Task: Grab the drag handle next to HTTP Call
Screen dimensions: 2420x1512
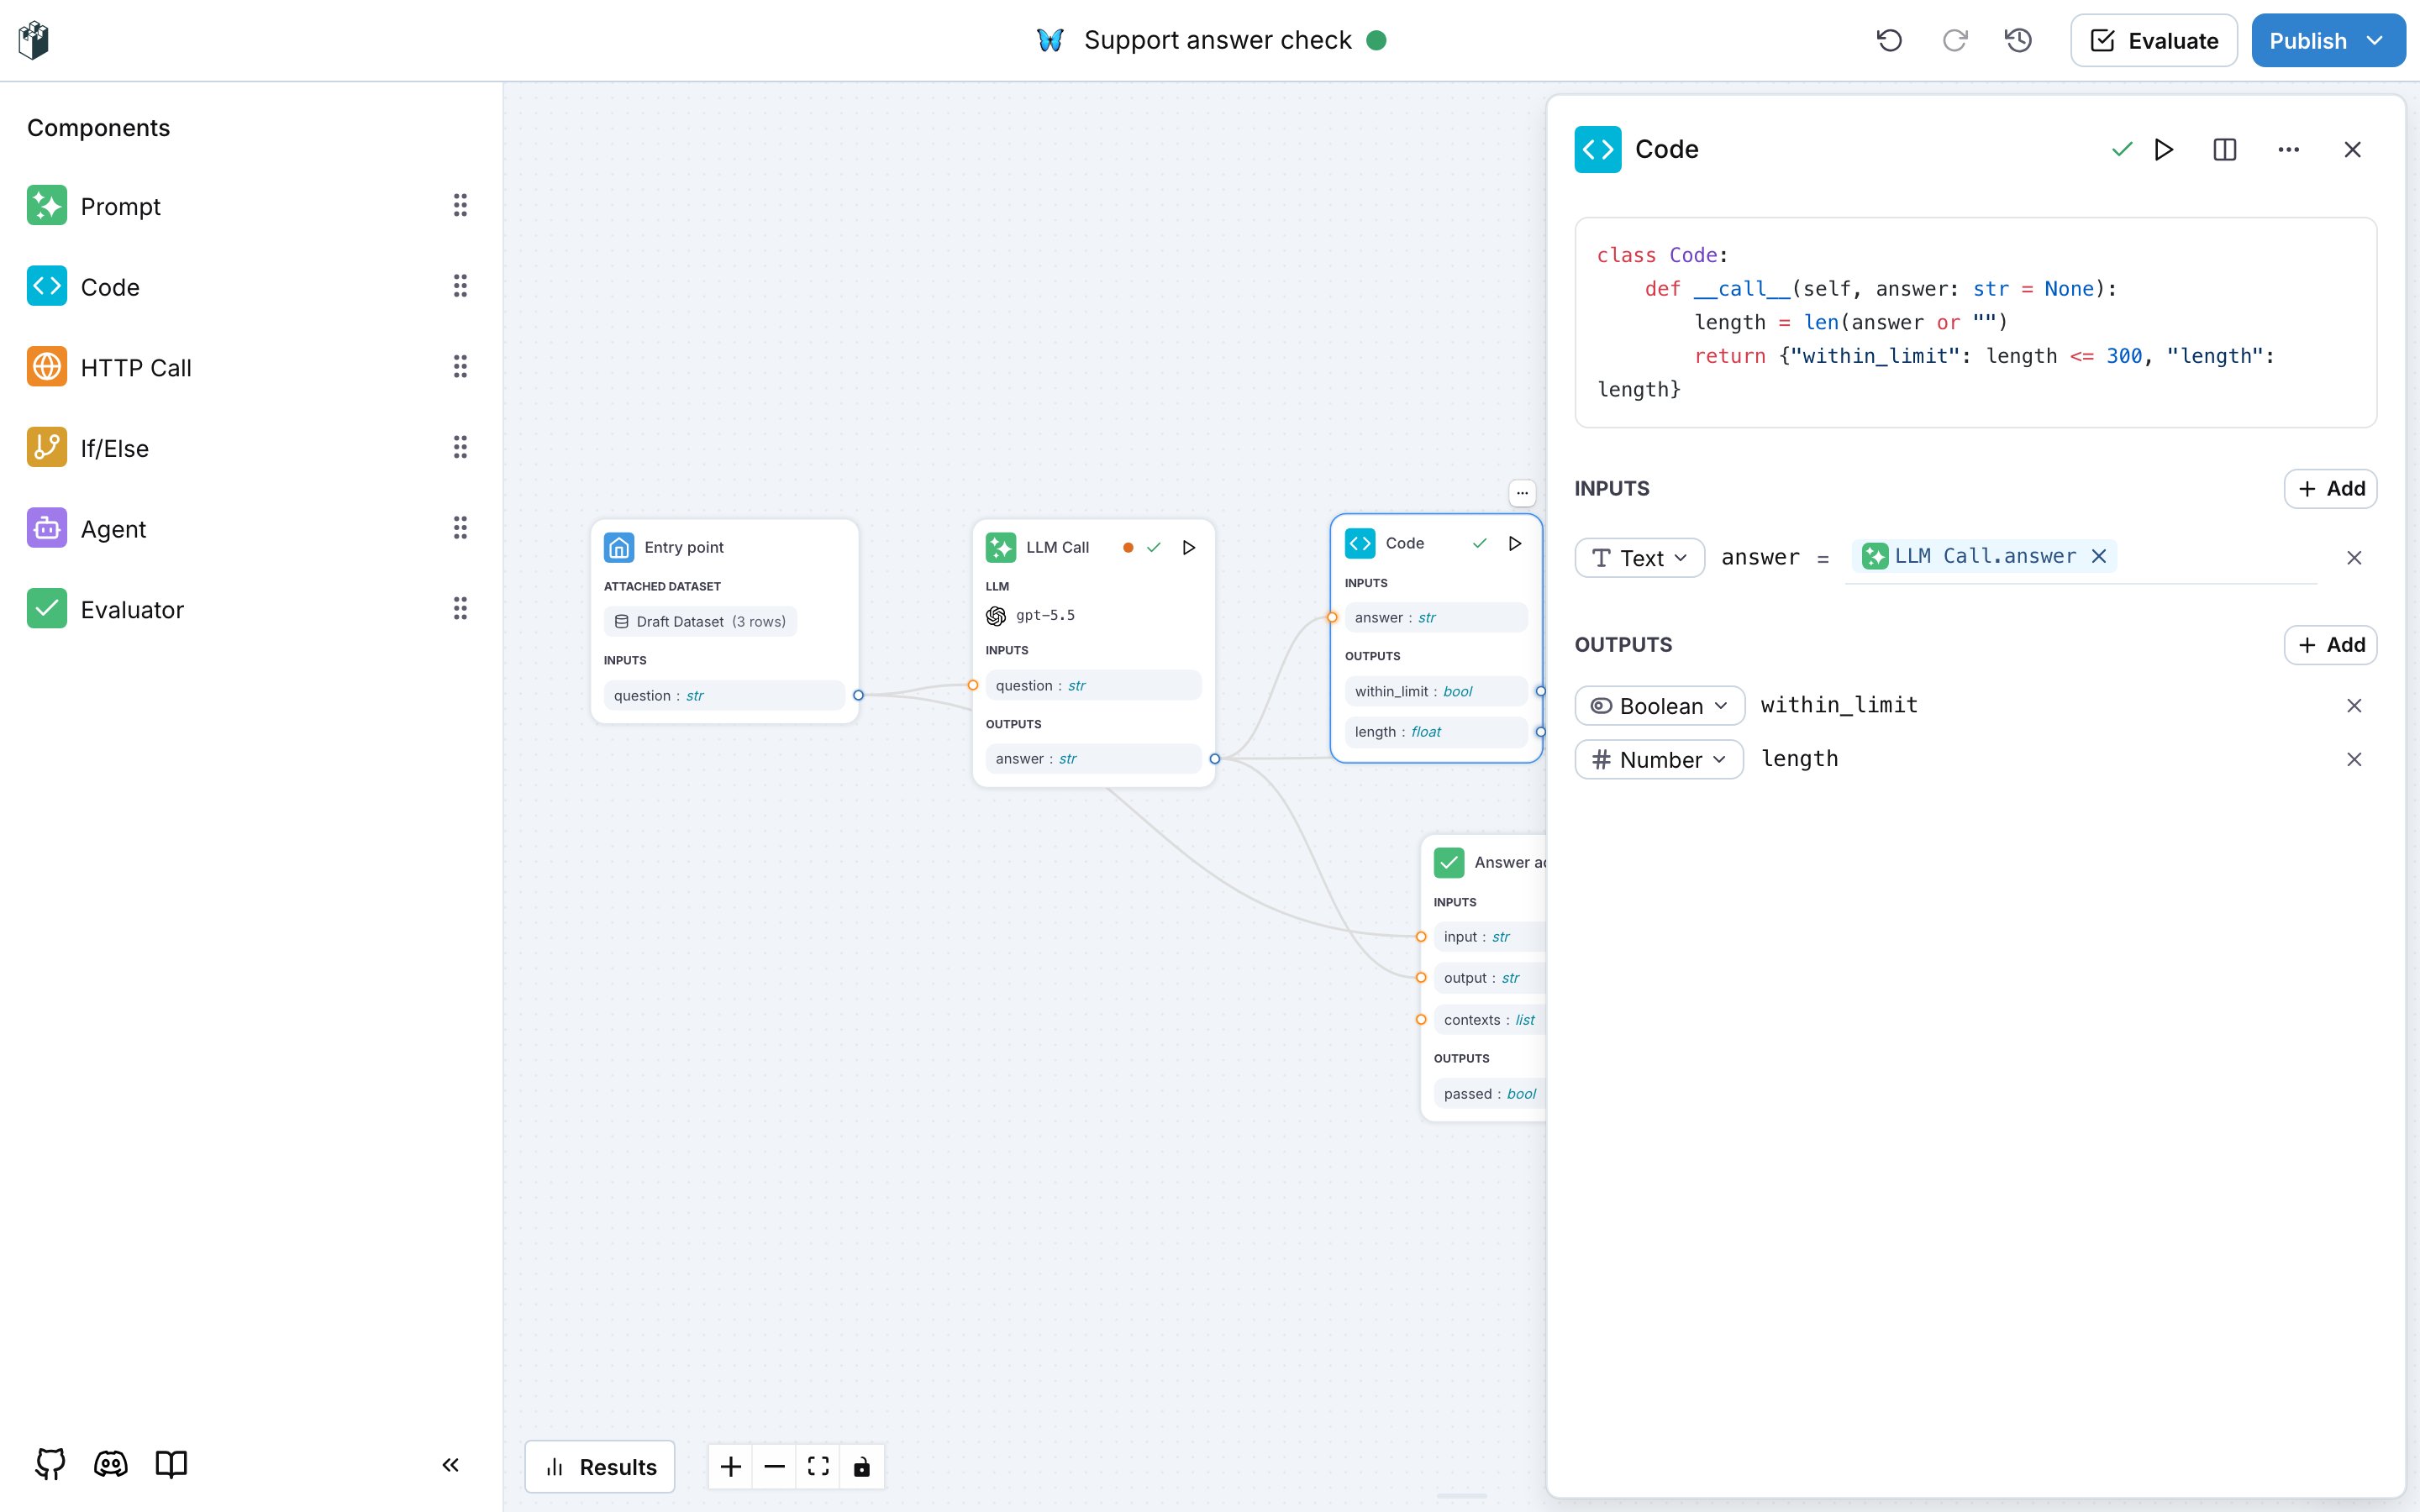Action: [x=460, y=366]
